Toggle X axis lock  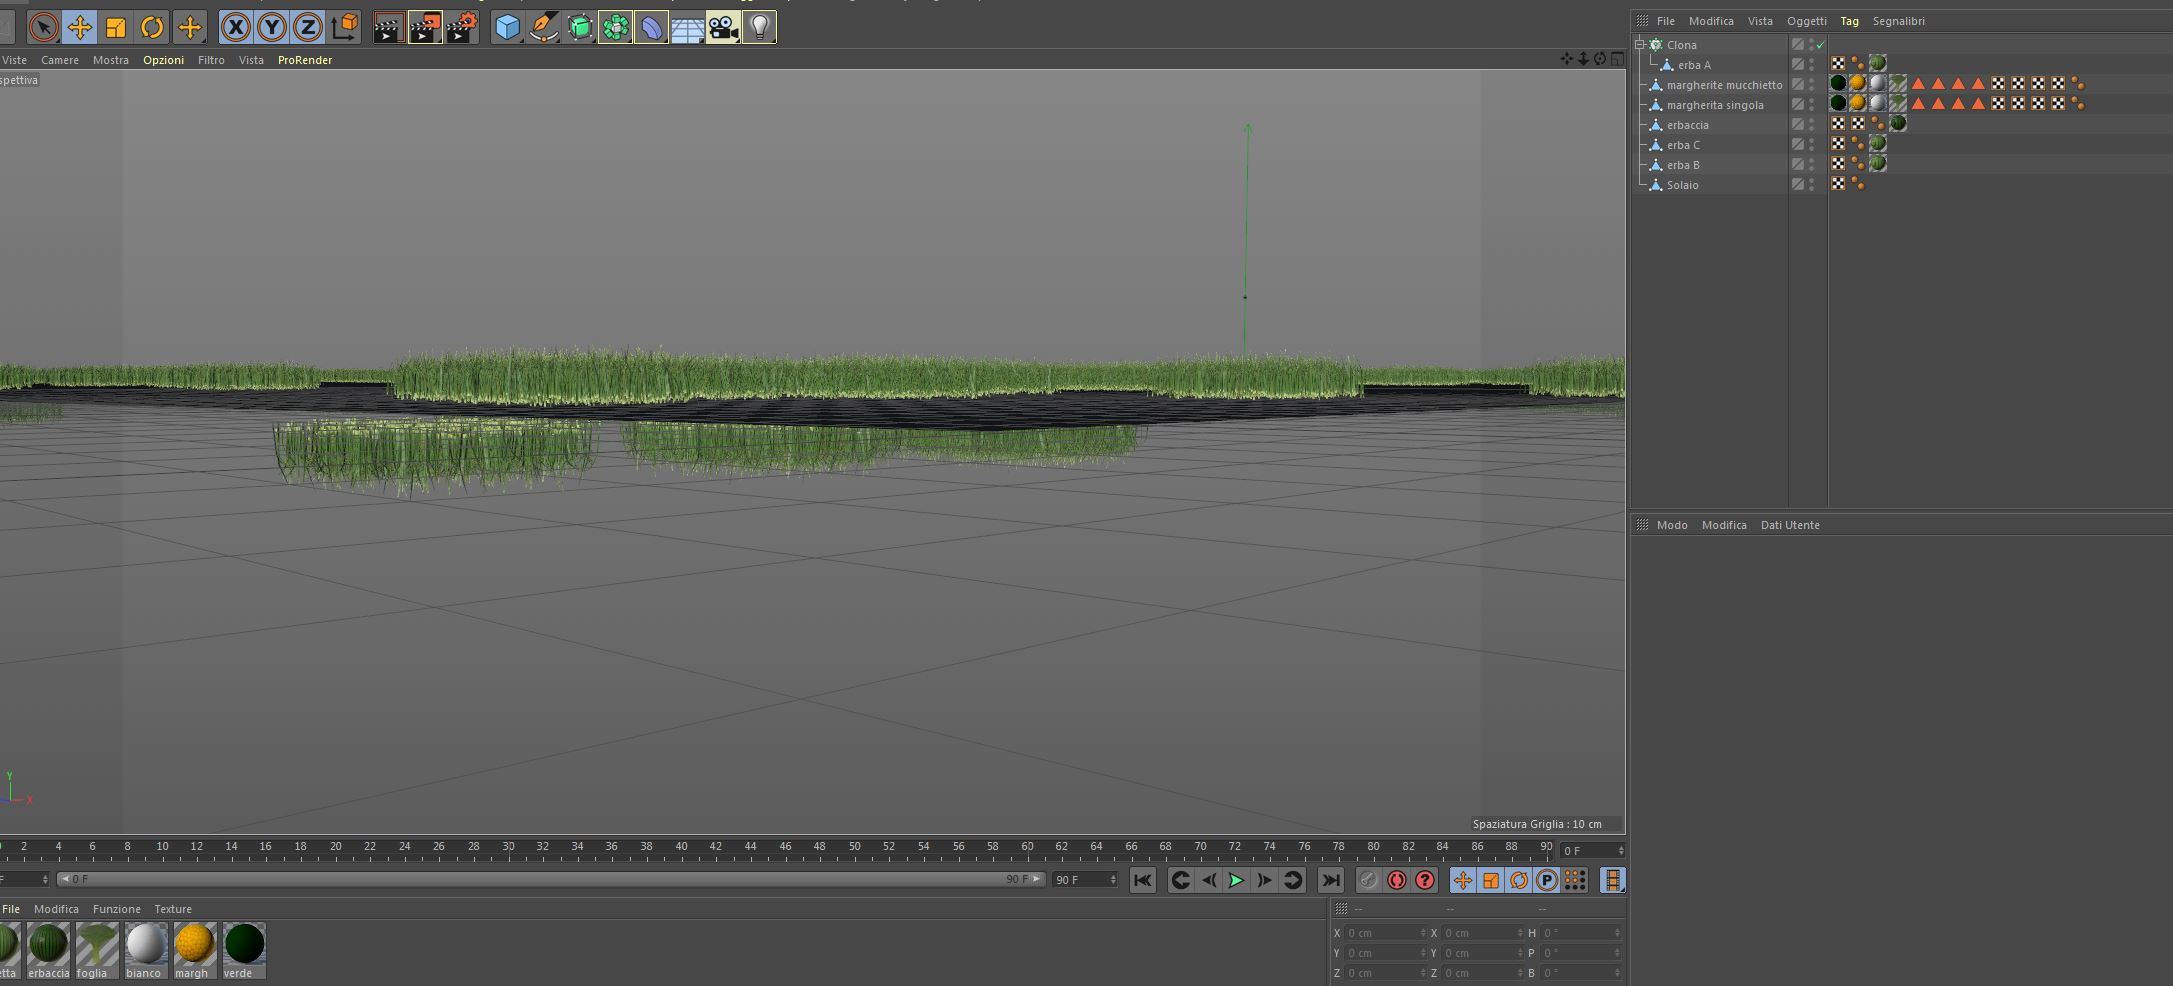point(235,27)
